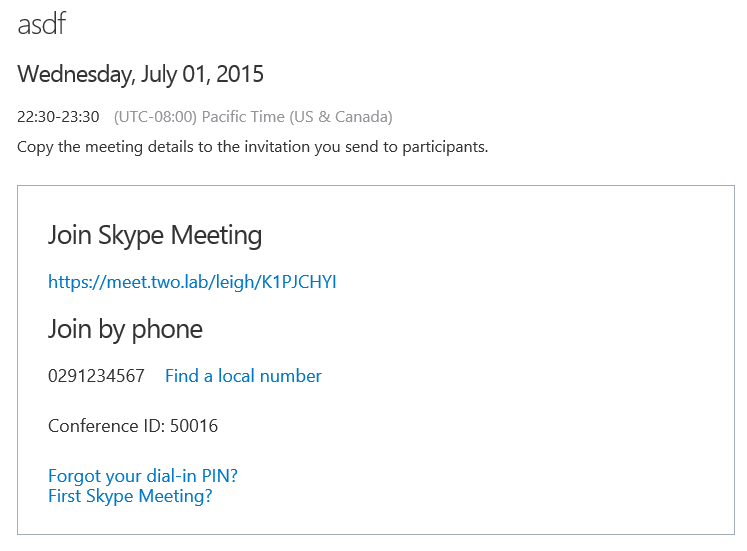Click the Find a local number link
The width and height of the screenshot is (747, 551).
click(x=243, y=376)
